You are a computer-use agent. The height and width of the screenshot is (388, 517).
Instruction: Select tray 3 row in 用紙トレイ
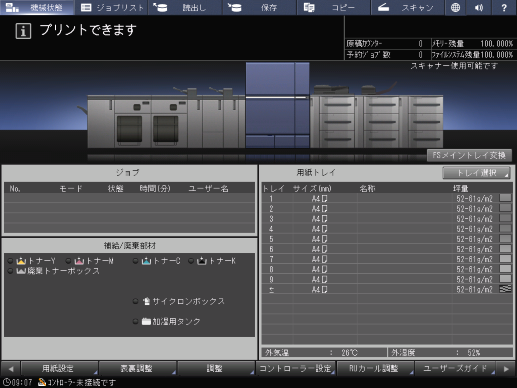pos(387,219)
